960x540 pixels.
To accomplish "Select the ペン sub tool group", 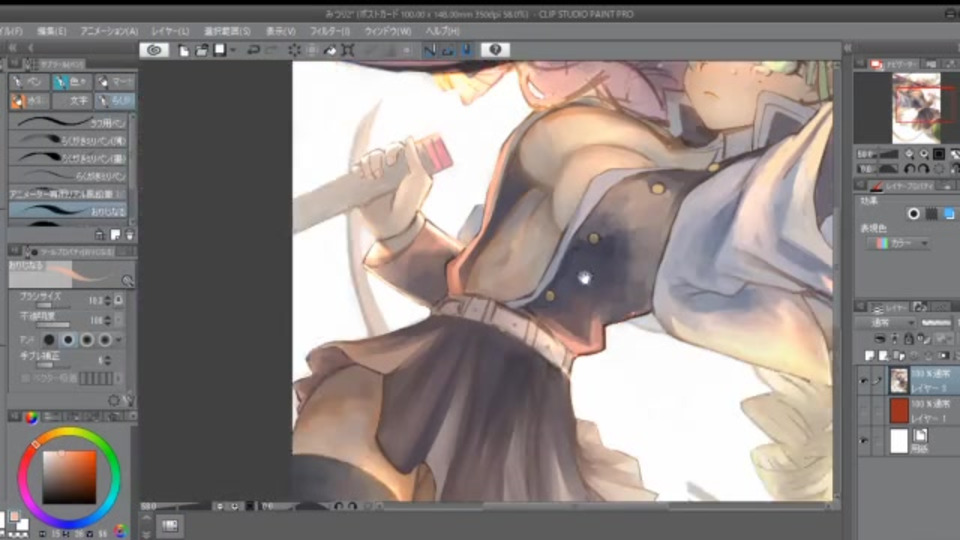I will coord(28,81).
